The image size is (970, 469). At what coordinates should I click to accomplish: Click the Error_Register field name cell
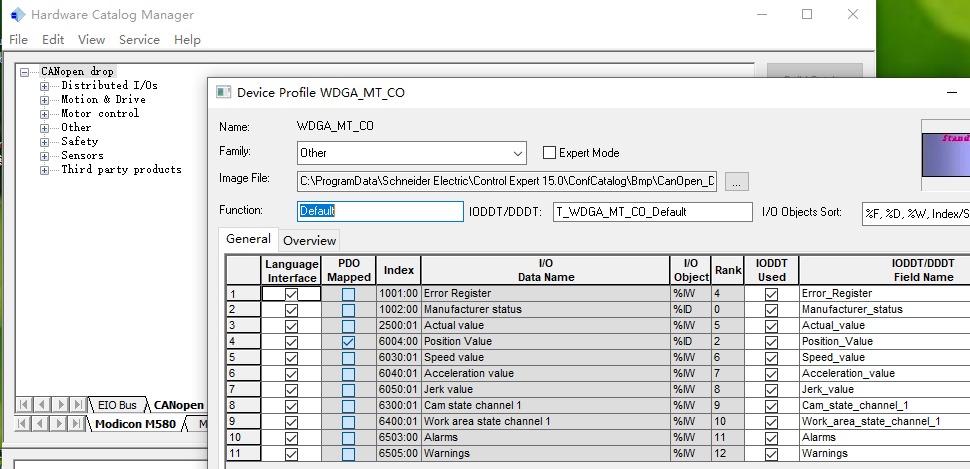885,293
